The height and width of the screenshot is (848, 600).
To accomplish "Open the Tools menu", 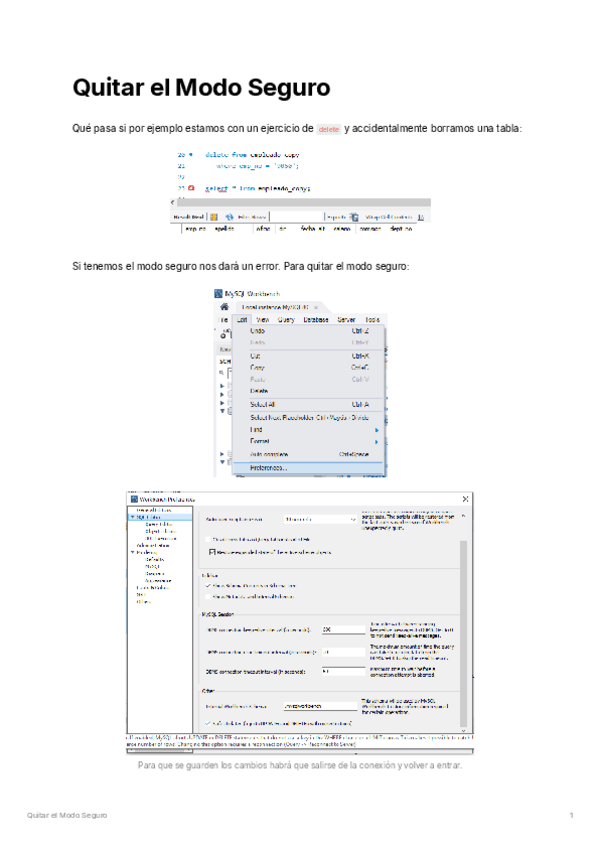I will tap(372, 320).
